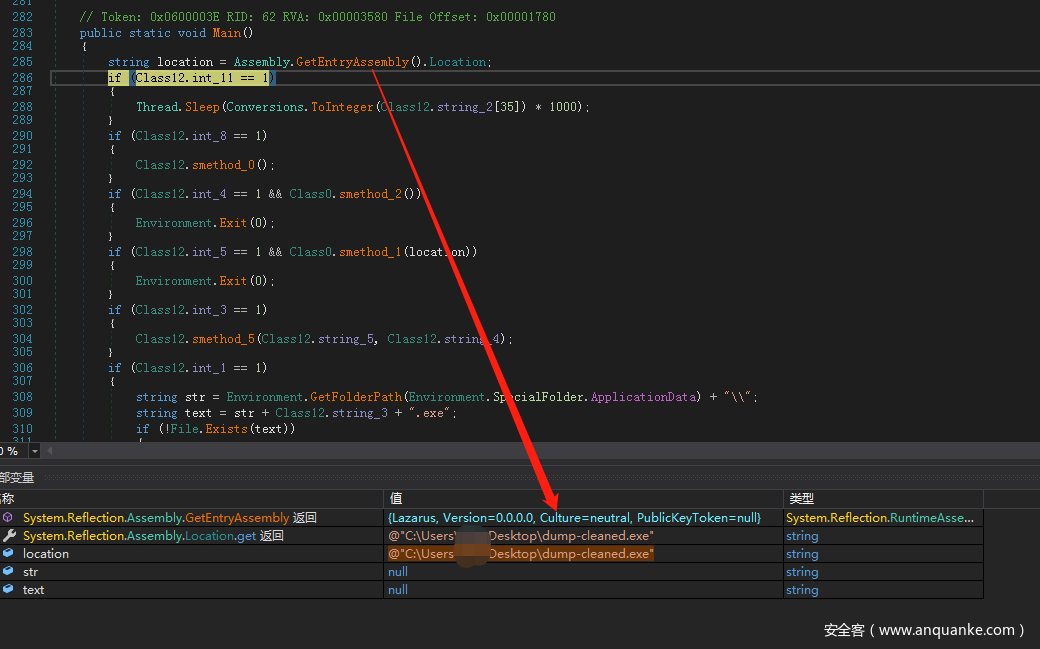Click line number 286 in the margin
The image size is (1040, 649).
tap(23, 78)
